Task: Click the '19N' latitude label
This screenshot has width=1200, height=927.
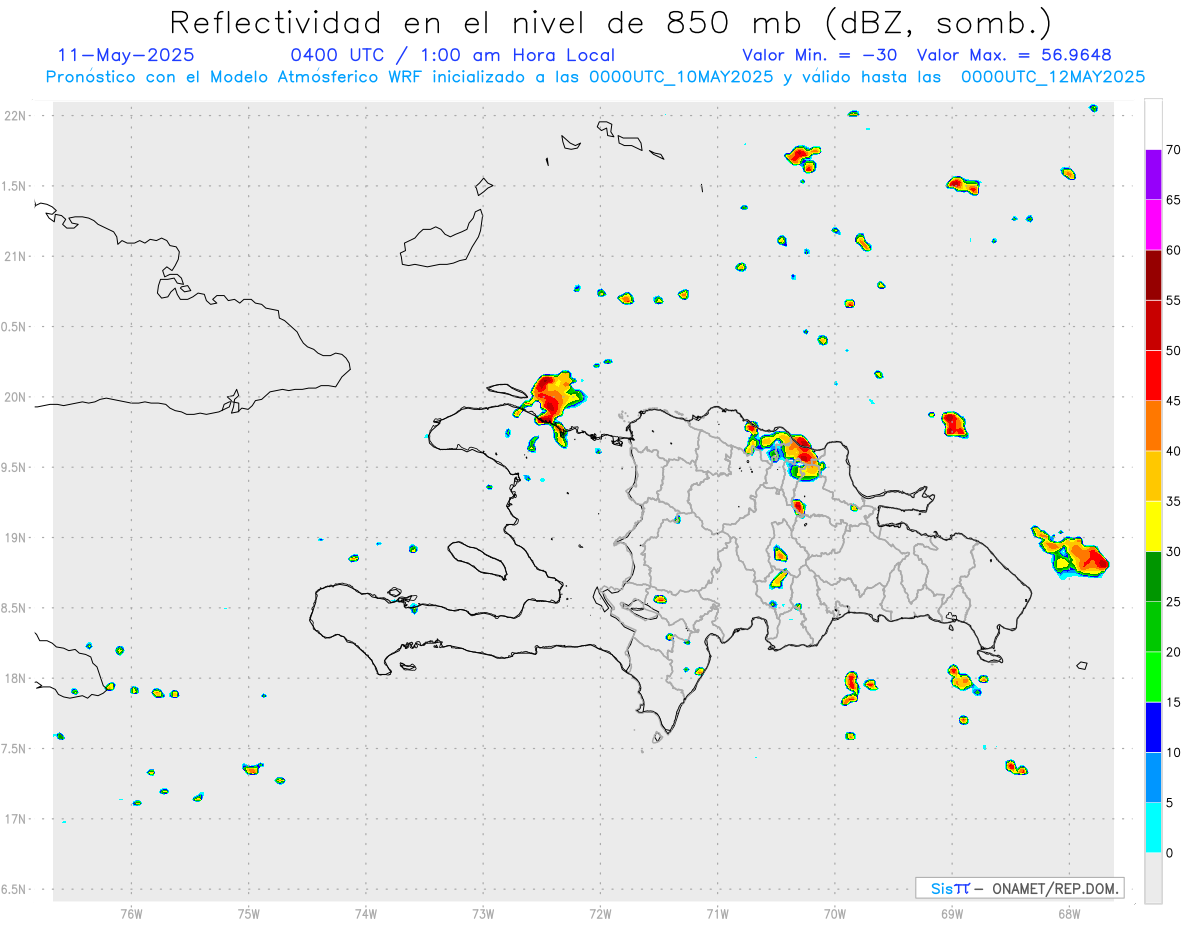Action: [x=17, y=538]
